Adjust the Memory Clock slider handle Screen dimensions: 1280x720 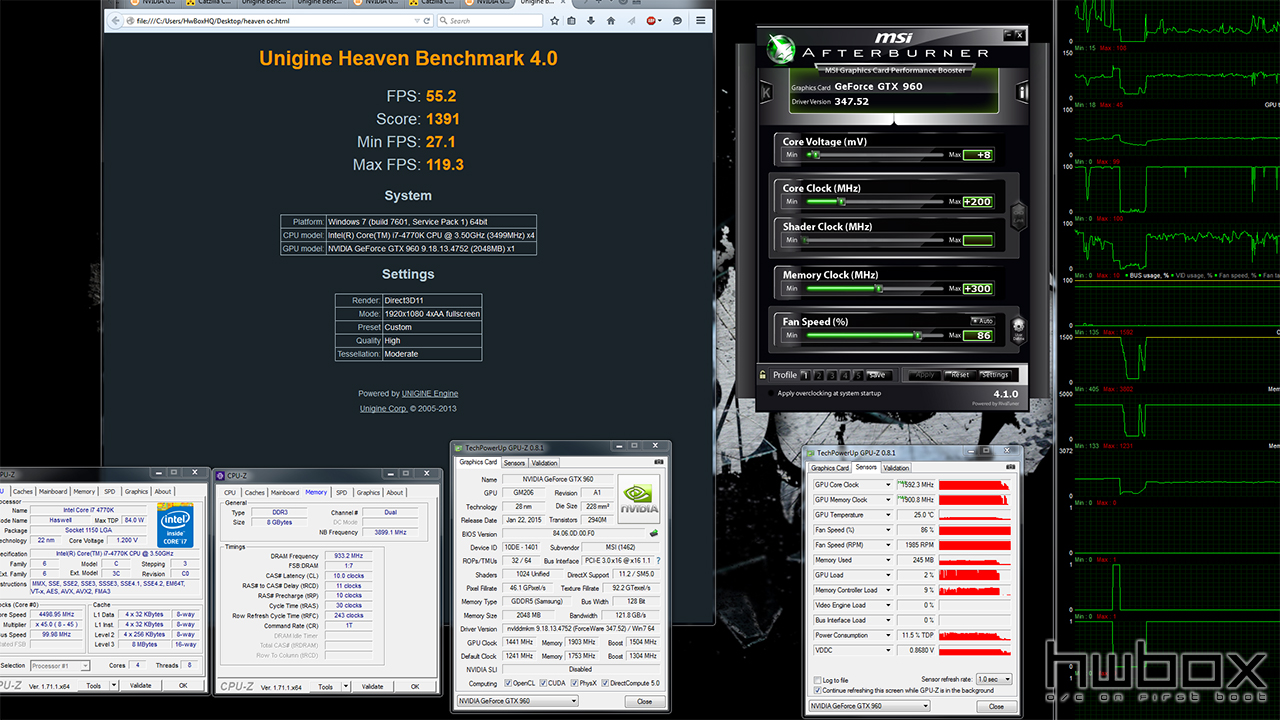click(x=879, y=288)
